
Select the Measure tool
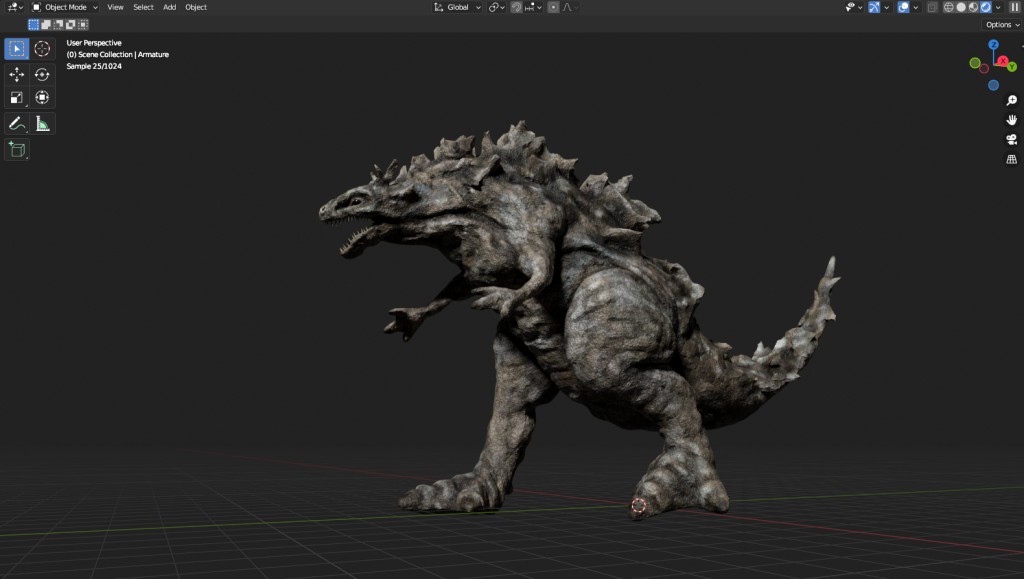click(42, 123)
